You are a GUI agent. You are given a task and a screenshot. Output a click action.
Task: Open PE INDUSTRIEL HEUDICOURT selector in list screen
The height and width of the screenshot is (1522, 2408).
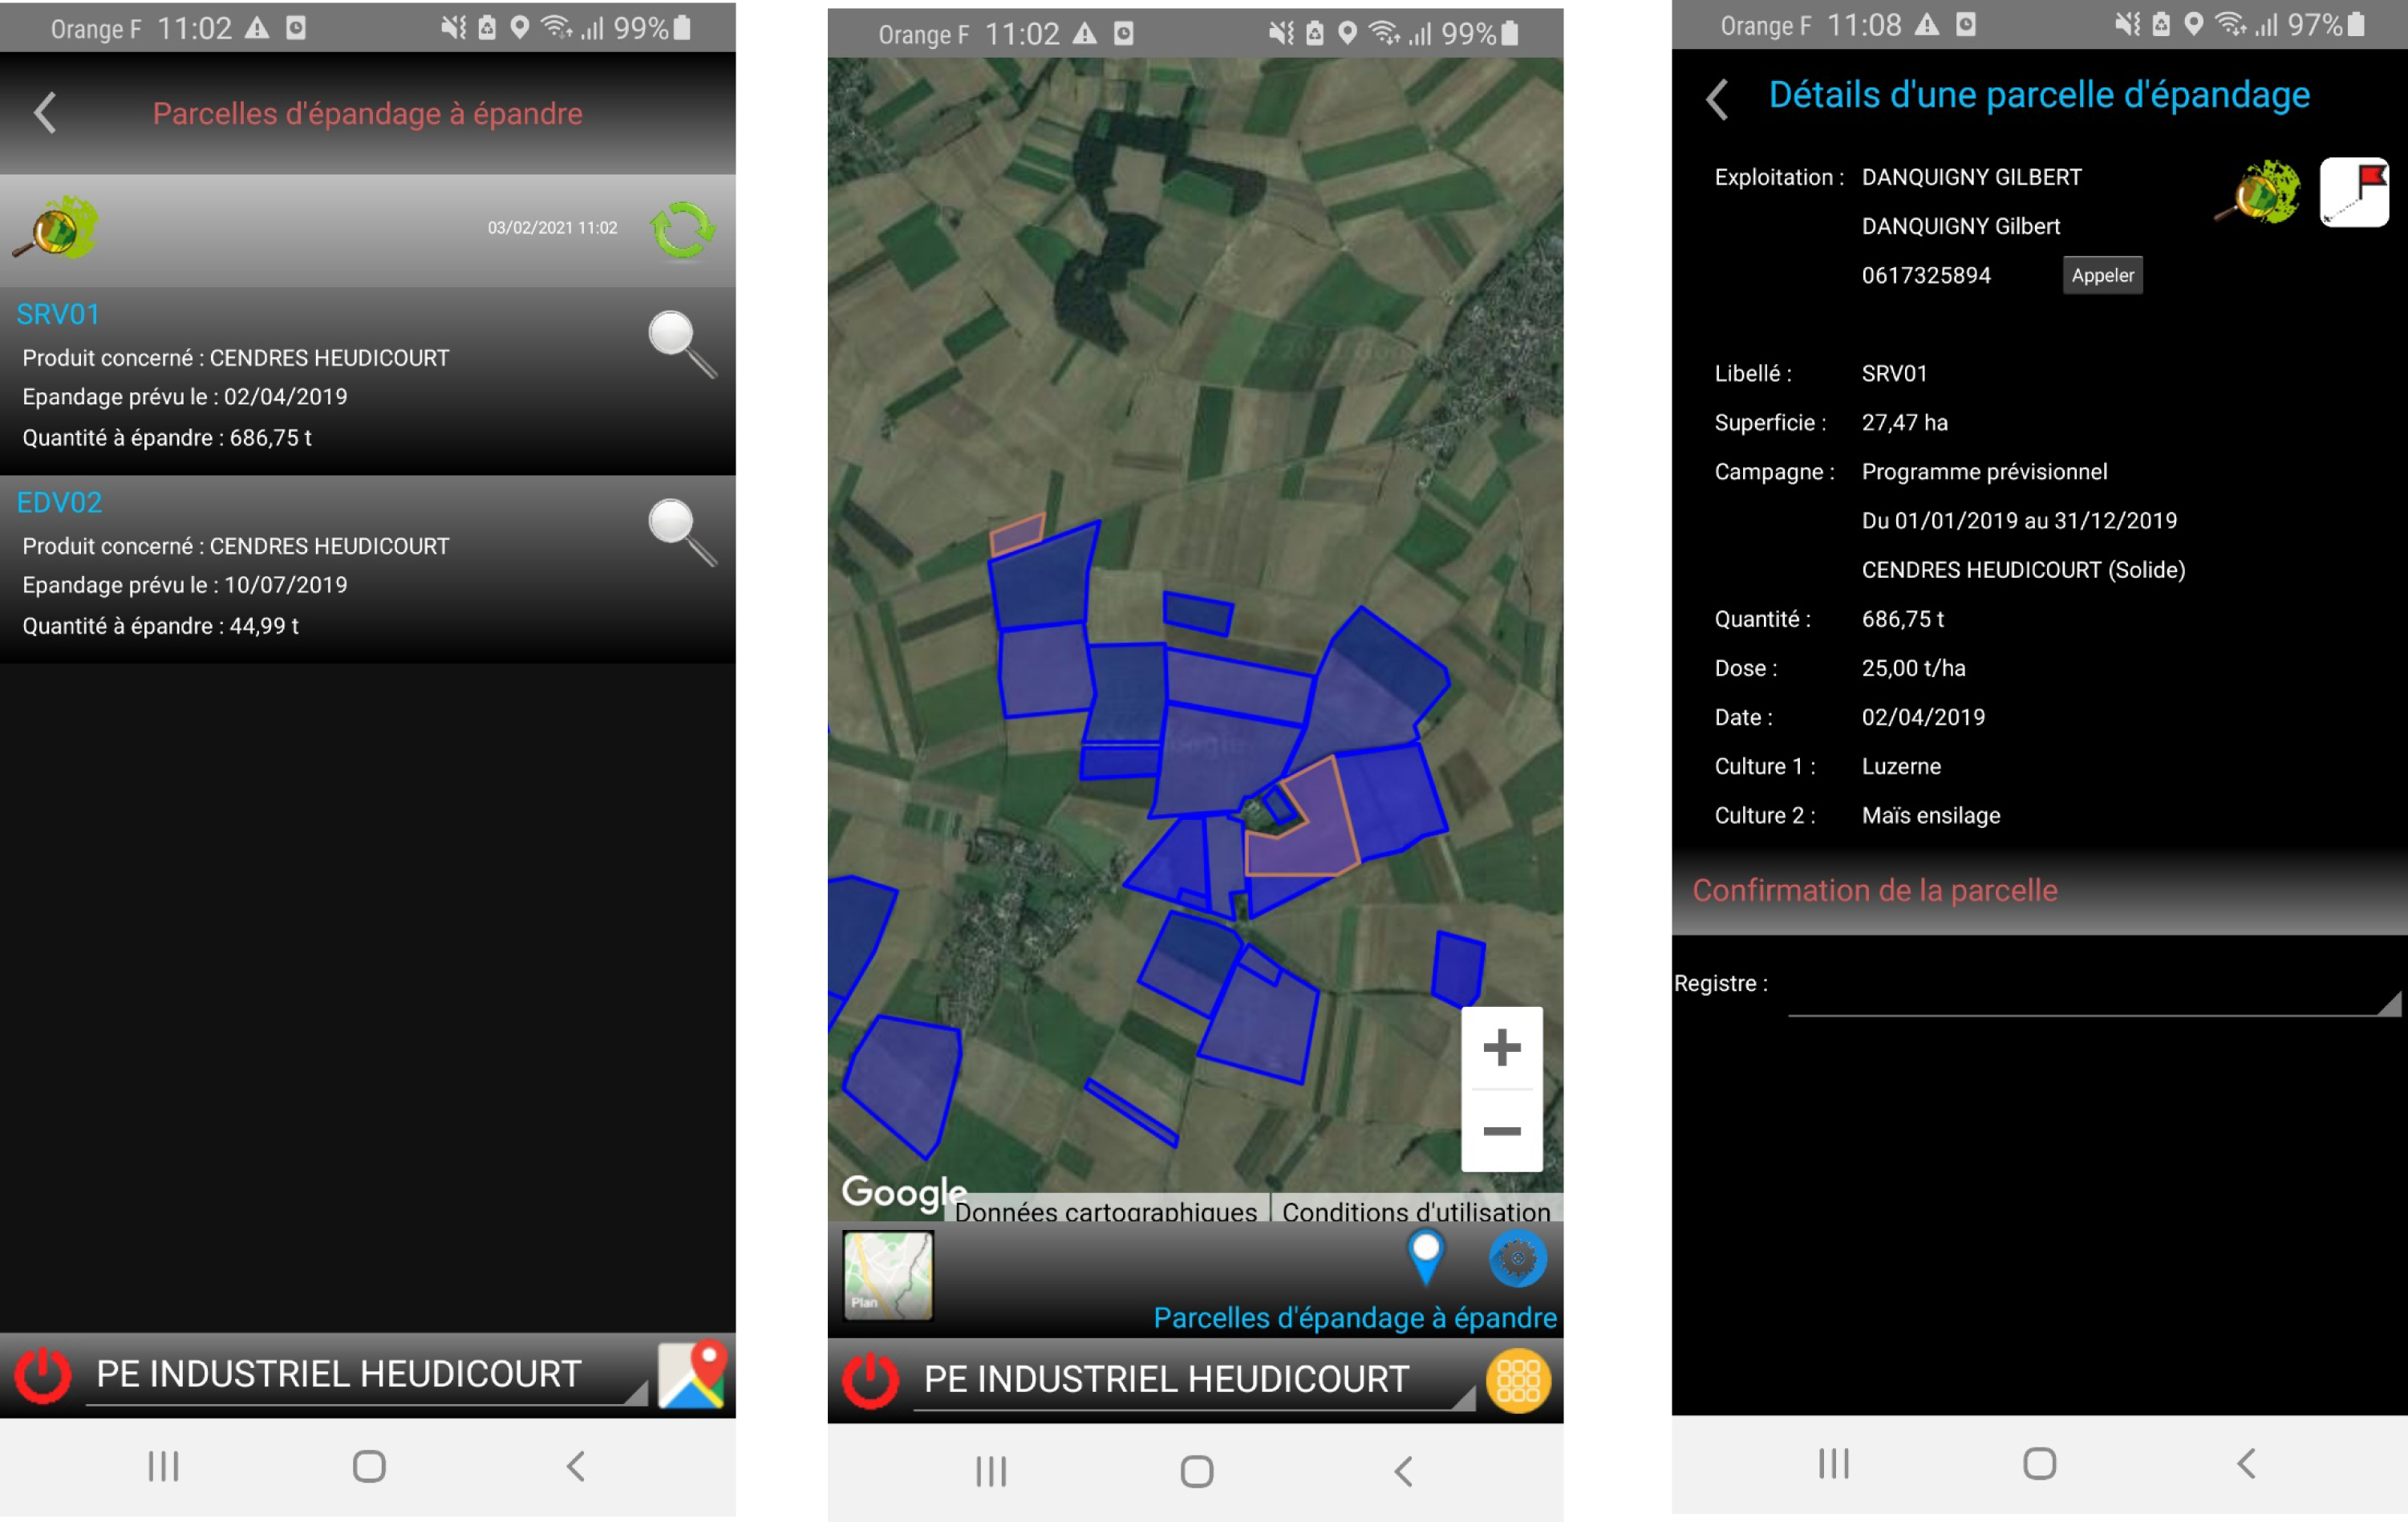(x=365, y=1375)
